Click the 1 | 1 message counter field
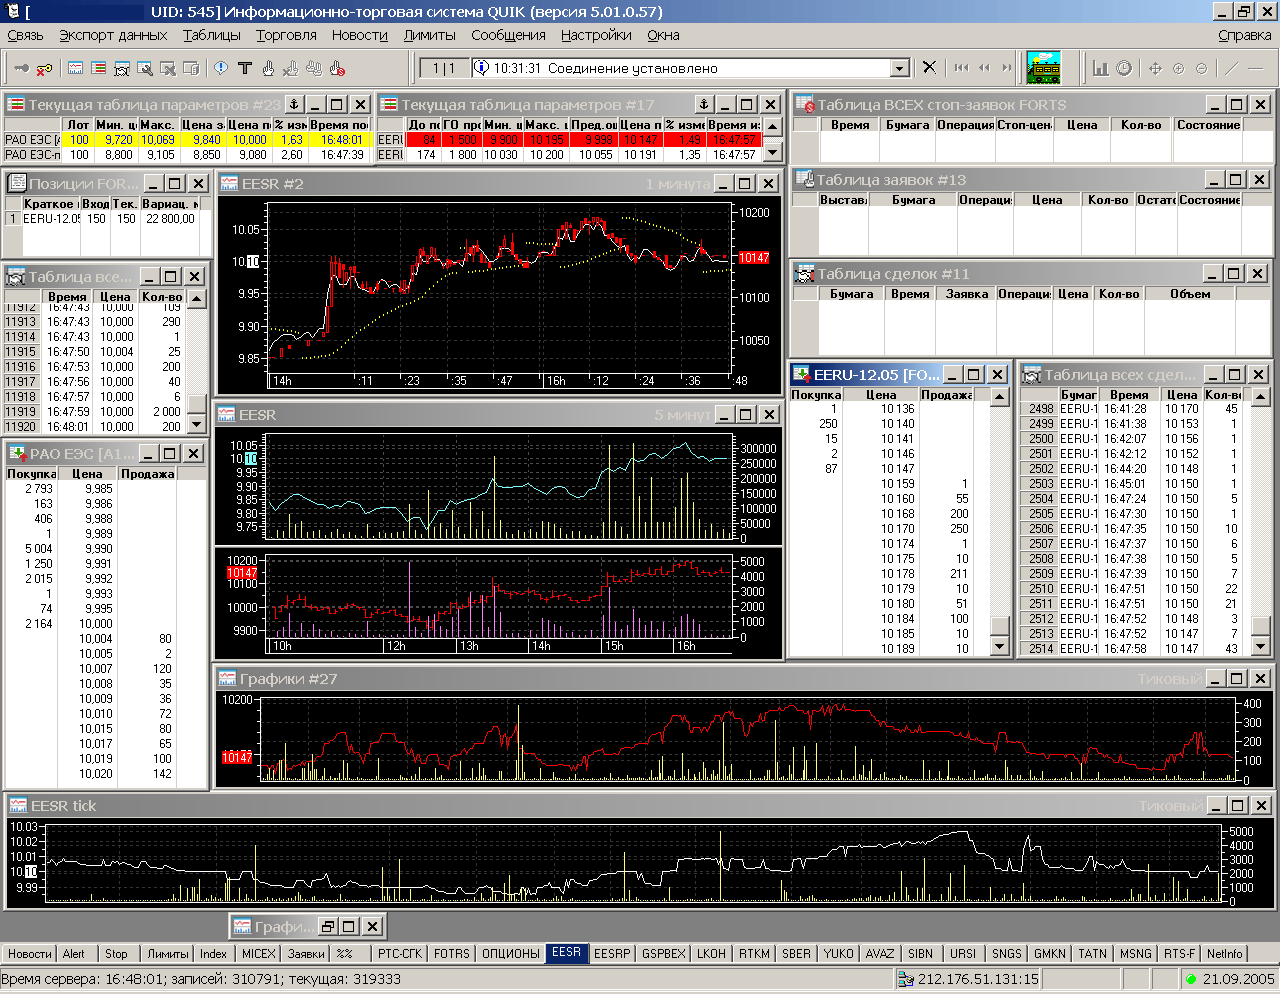This screenshot has width=1280, height=994. pos(444,68)
